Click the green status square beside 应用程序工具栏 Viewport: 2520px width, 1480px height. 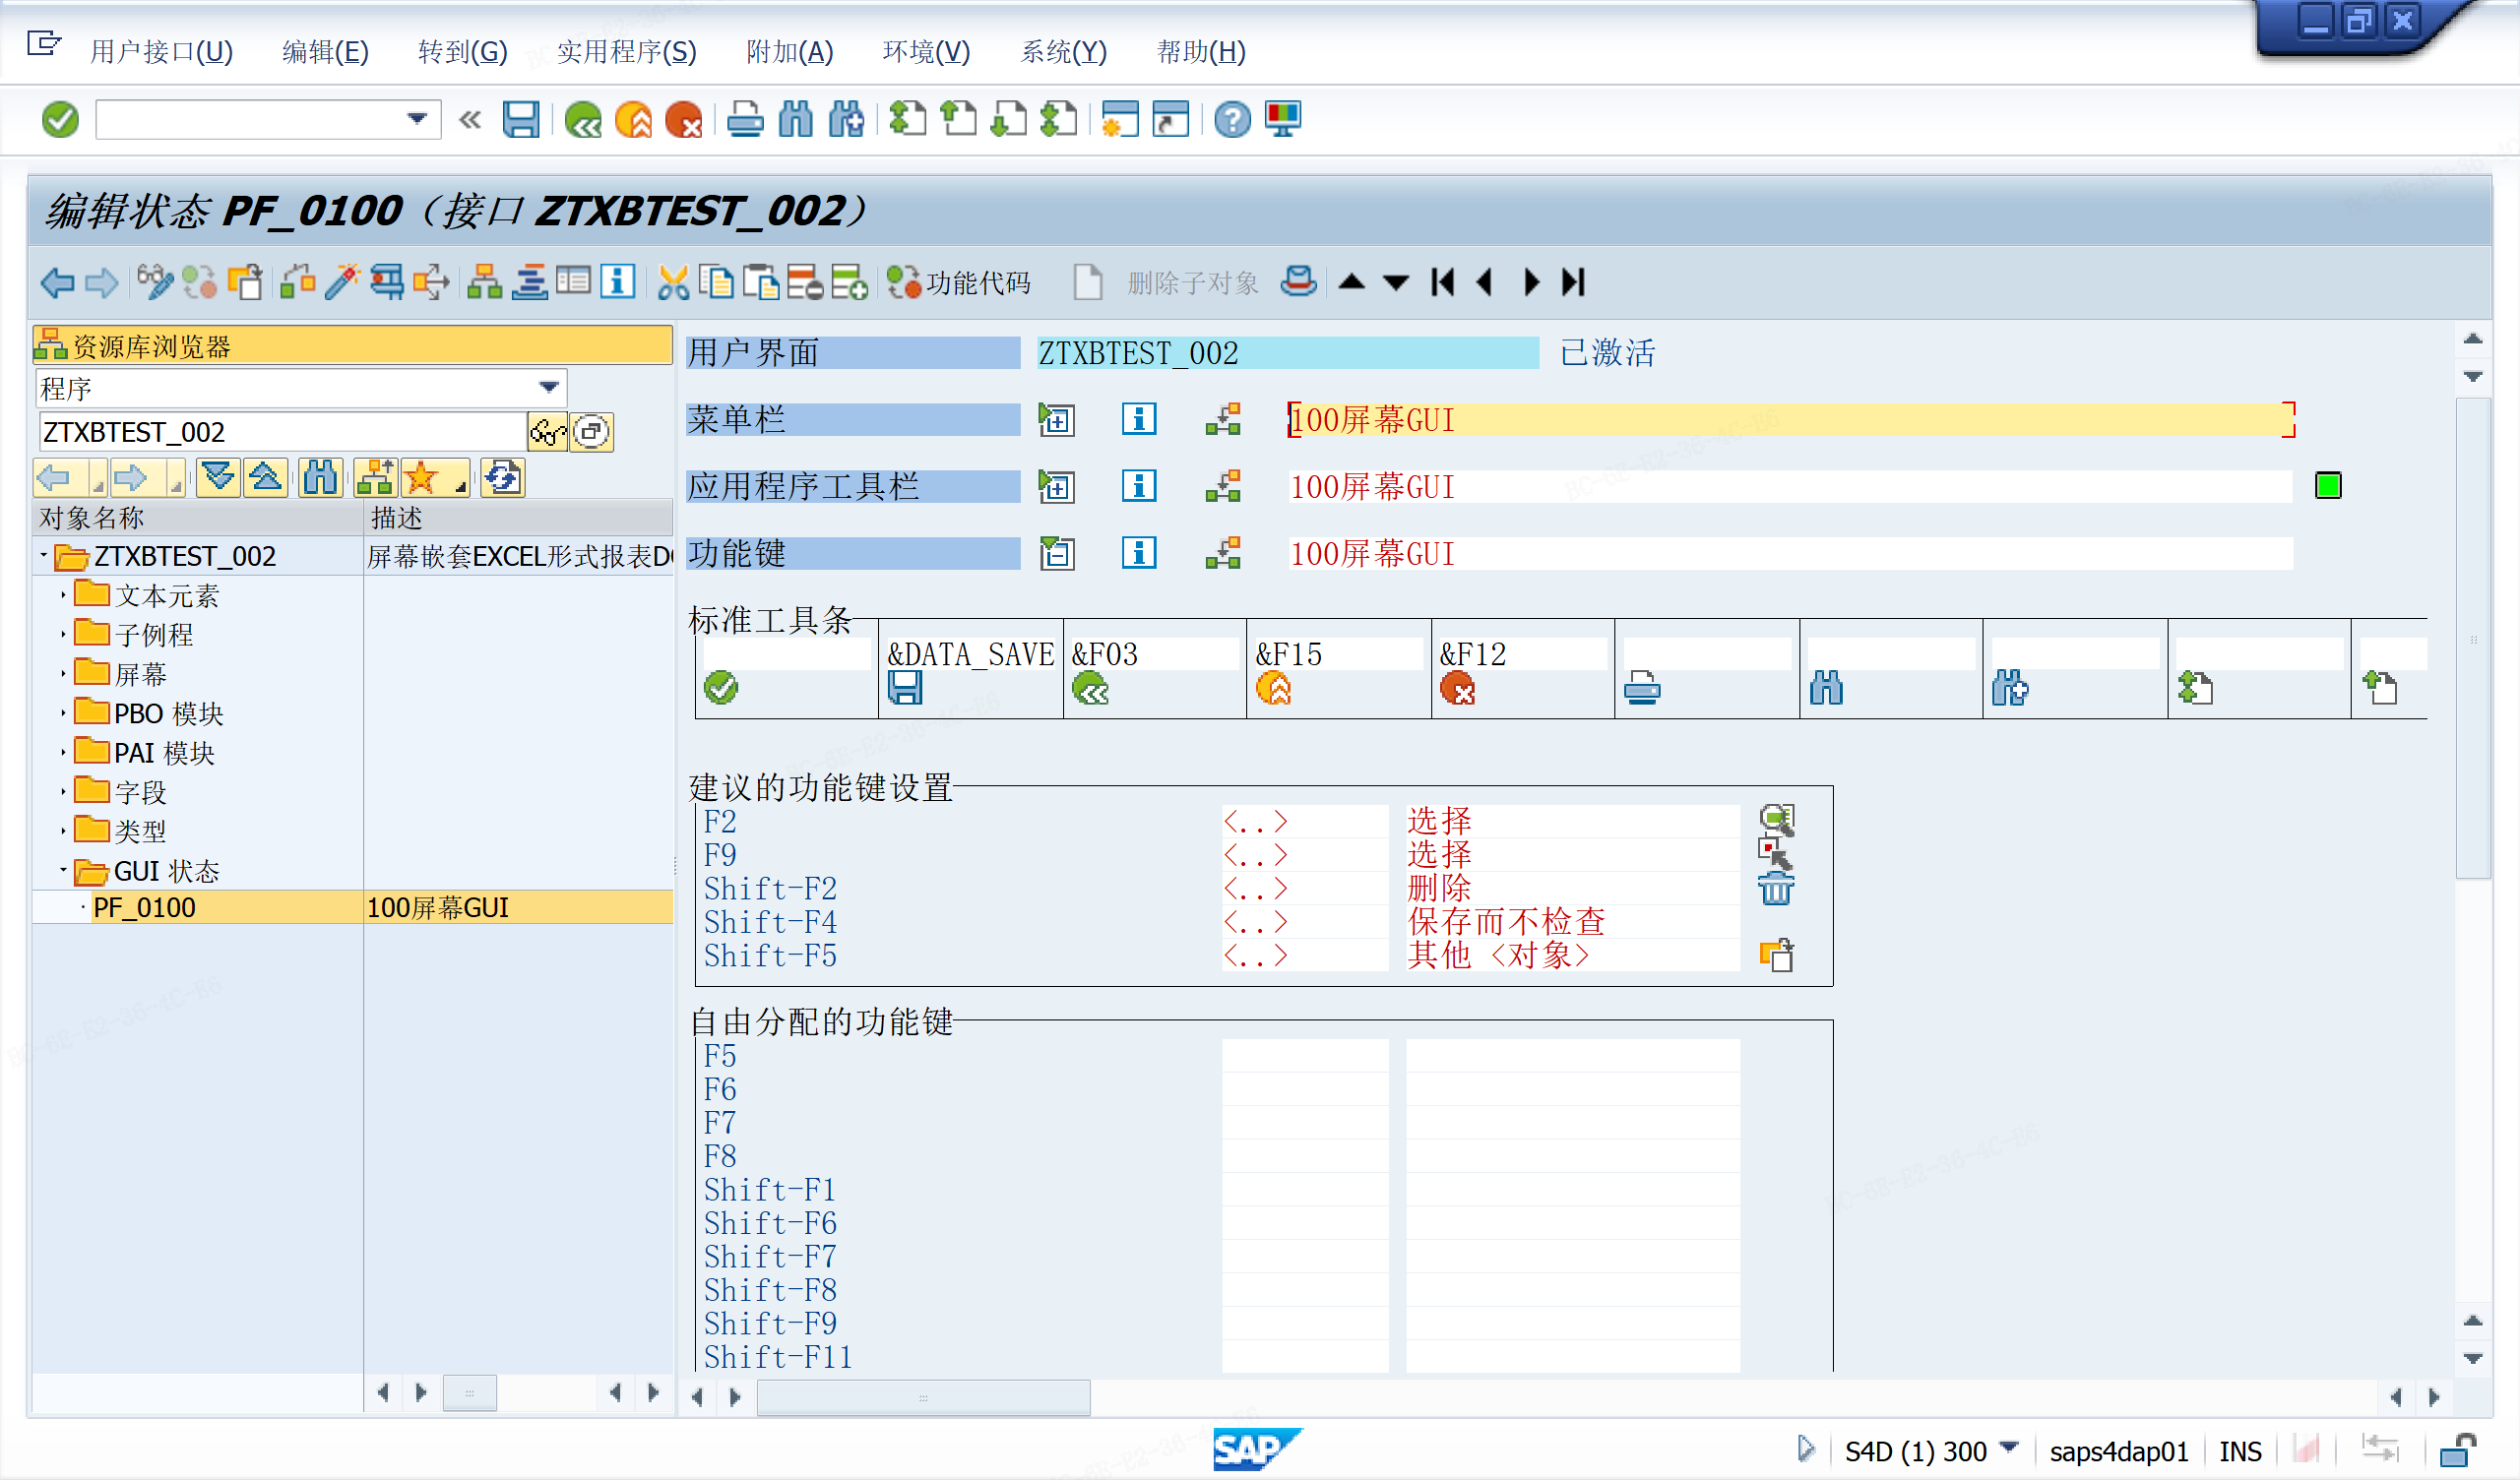point(2328,486)
